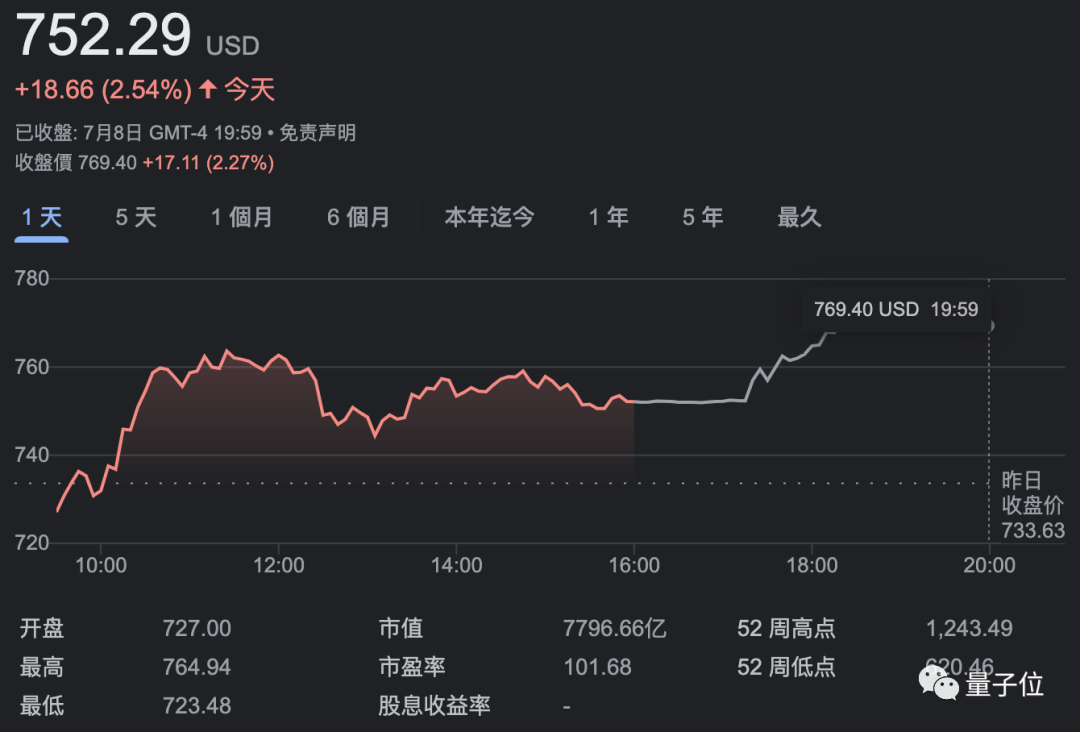The width and height of the screenshot is (1080, 732).
Task: Click the 昨日收盘价 733.63 label
Action: pyautogui.click(x=1033, y=505)
